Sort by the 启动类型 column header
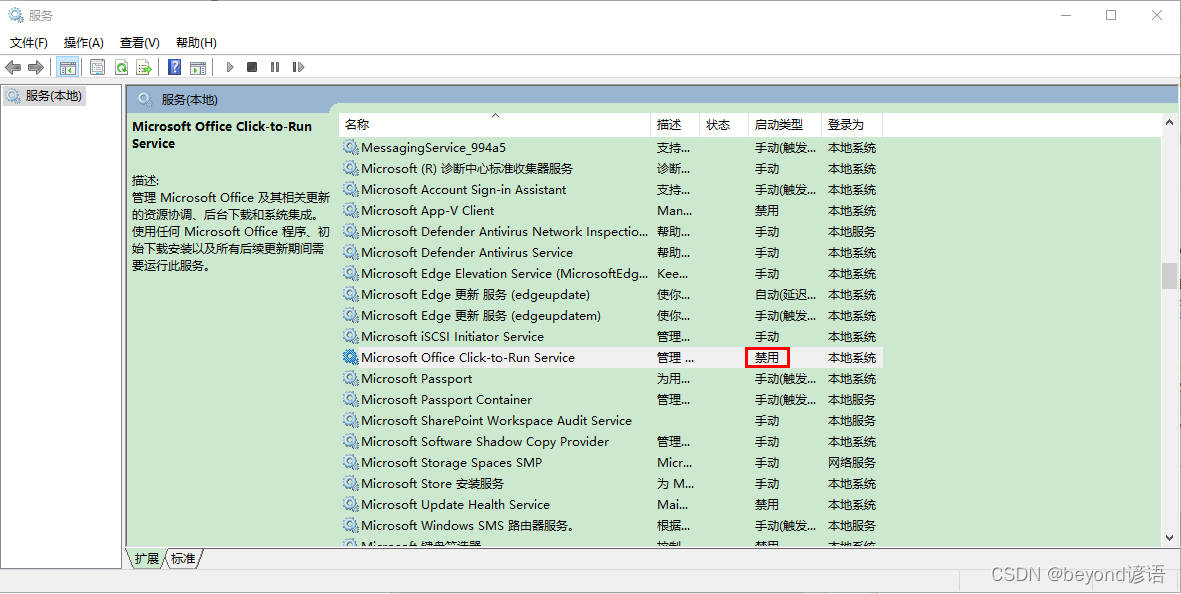 click(x=785, y=125)
